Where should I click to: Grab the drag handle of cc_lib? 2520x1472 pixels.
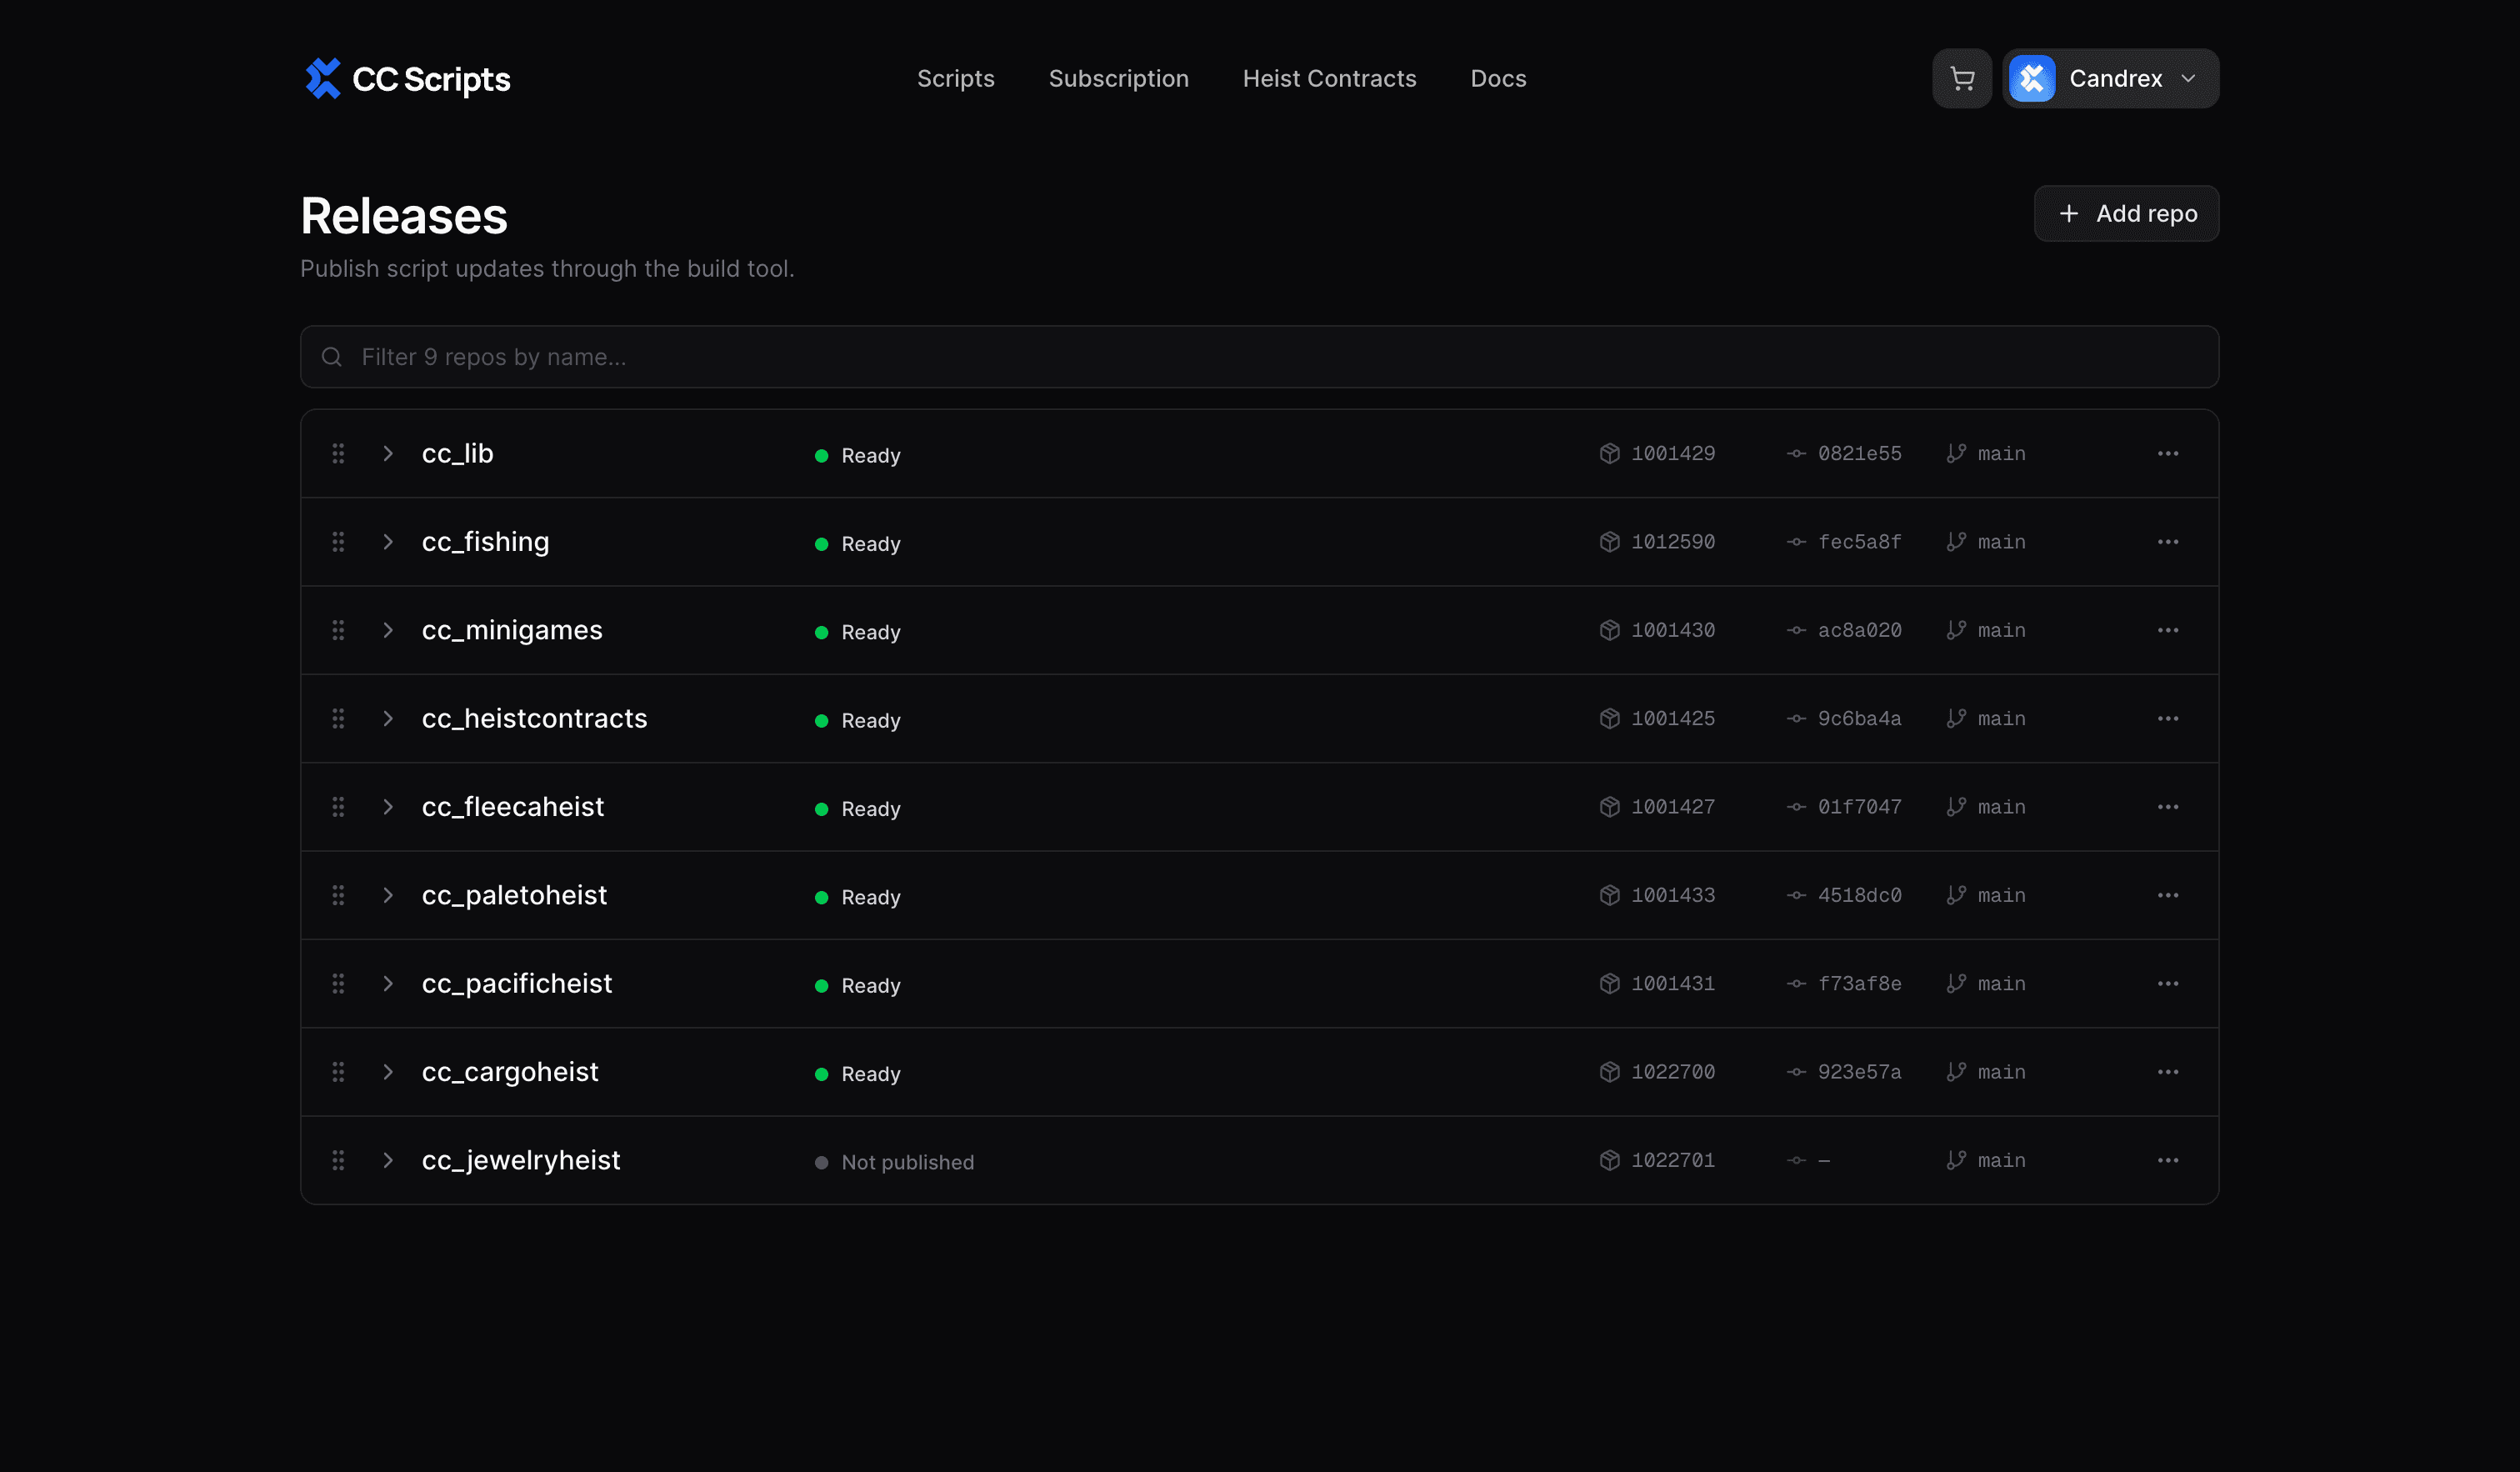tap(338, 453)
